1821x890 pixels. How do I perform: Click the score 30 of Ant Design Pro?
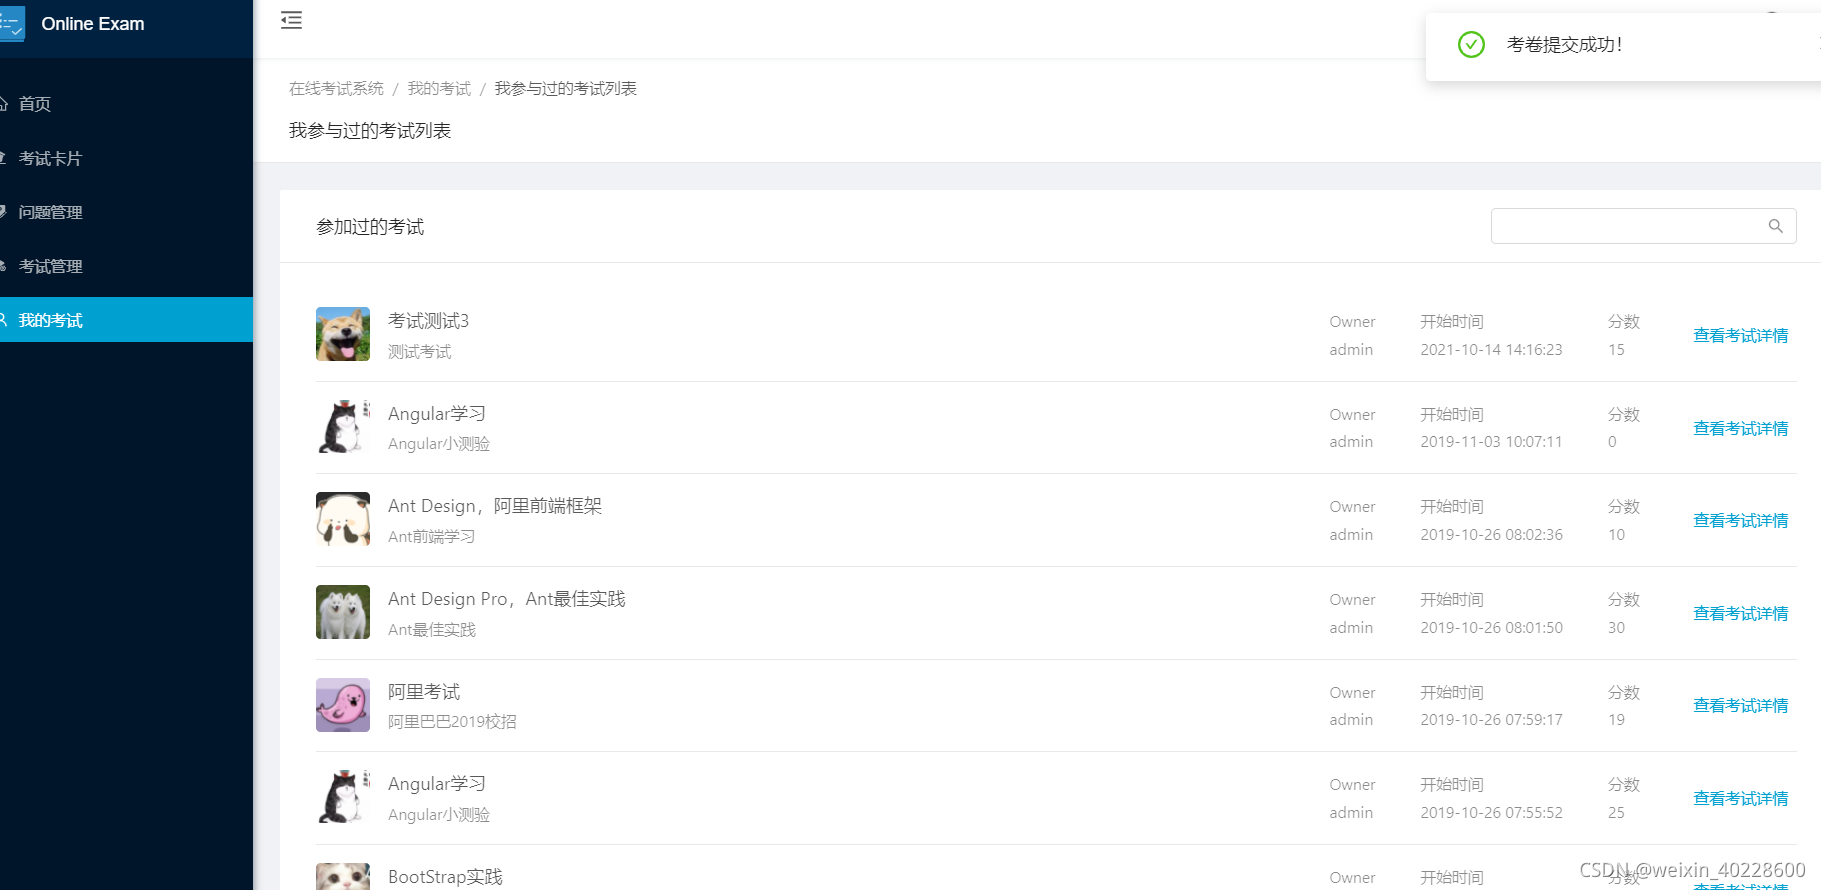coord(1616,628)
